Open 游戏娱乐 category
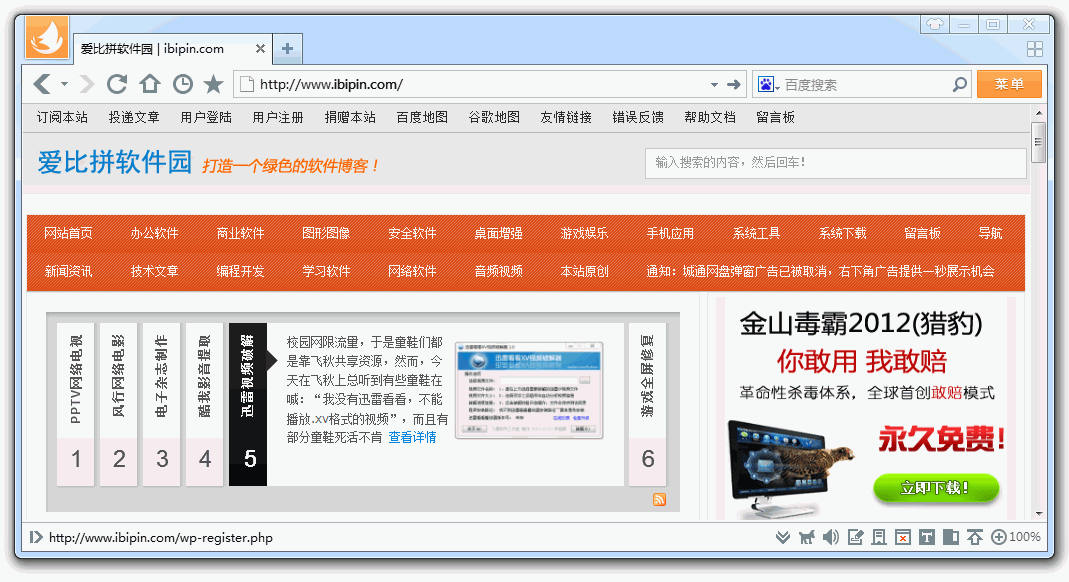This screenshot has height=582, width=1069. click(584, 233)
